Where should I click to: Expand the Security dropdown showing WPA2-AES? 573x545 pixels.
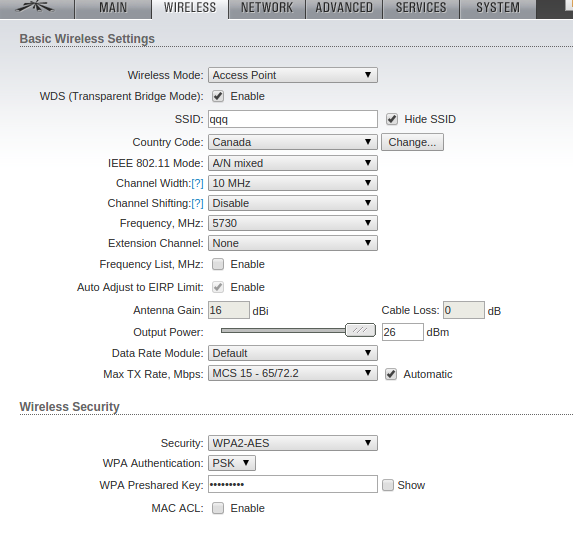(293, 443)
